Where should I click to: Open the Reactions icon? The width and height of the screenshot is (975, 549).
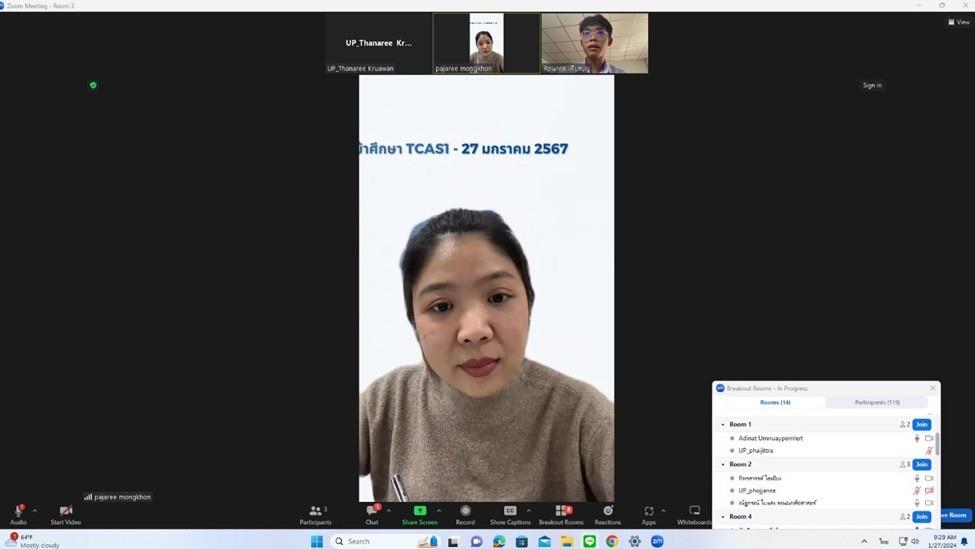(608, 511)
